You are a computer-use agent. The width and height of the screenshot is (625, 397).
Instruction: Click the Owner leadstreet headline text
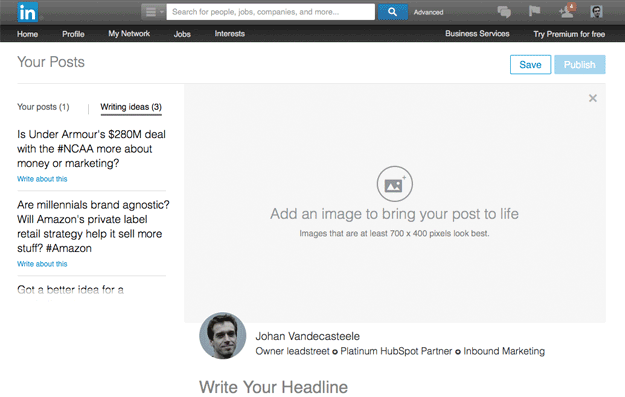400,351
